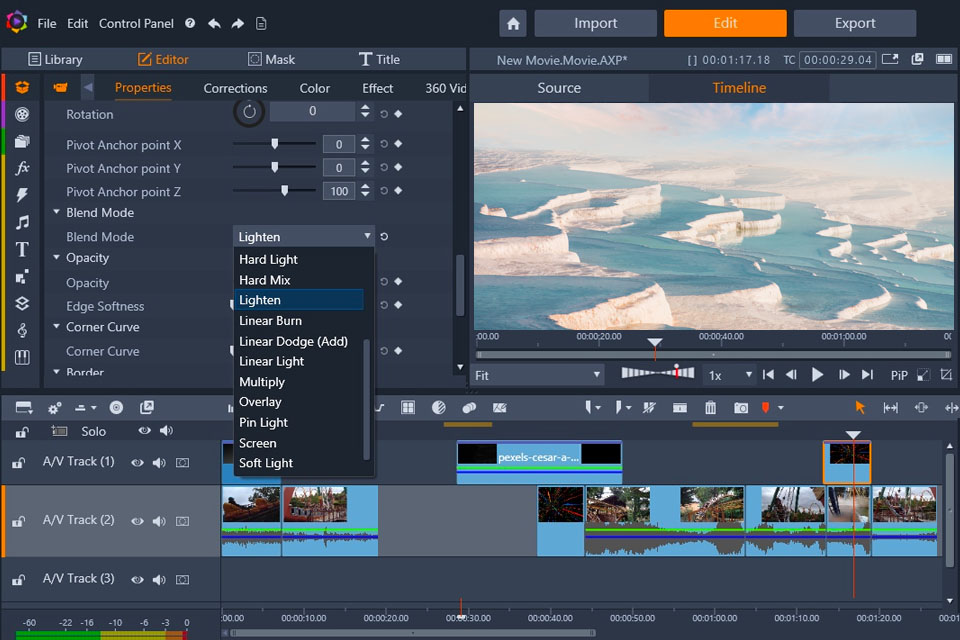Open the Title panel
Image resolution: width=960 pixels, height=640 pixels.
click(x=379, y=59)
